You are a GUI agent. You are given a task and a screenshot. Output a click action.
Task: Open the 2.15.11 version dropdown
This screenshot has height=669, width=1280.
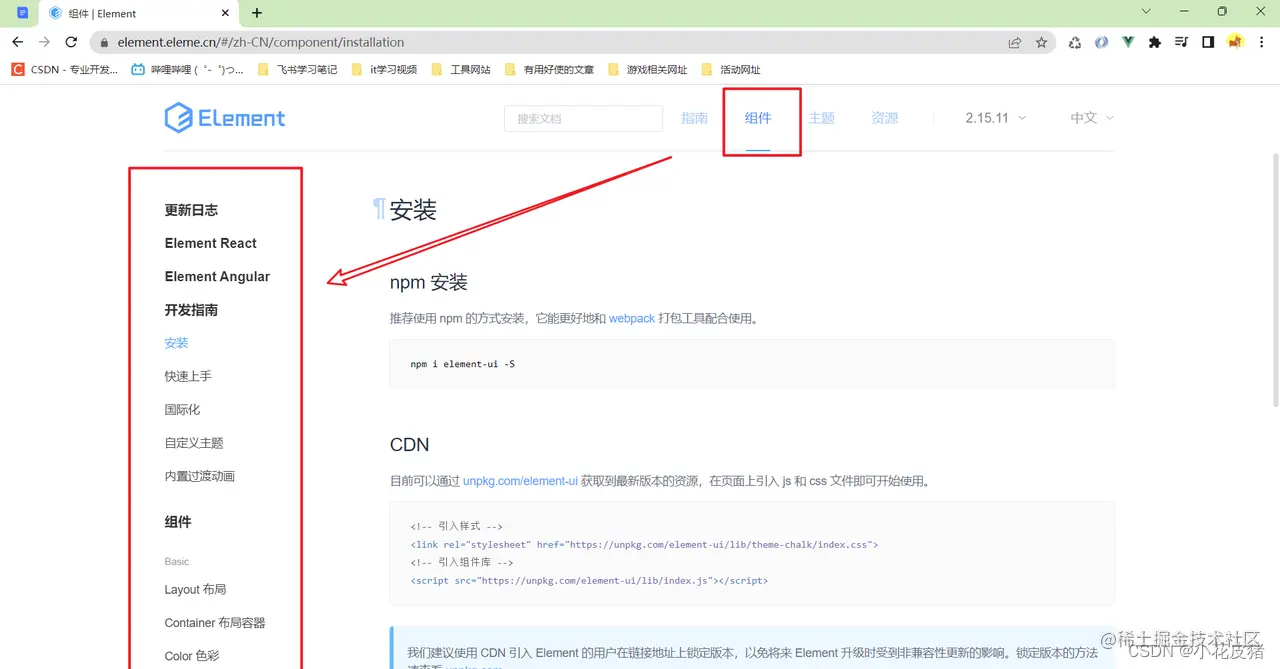pos(996,118)
